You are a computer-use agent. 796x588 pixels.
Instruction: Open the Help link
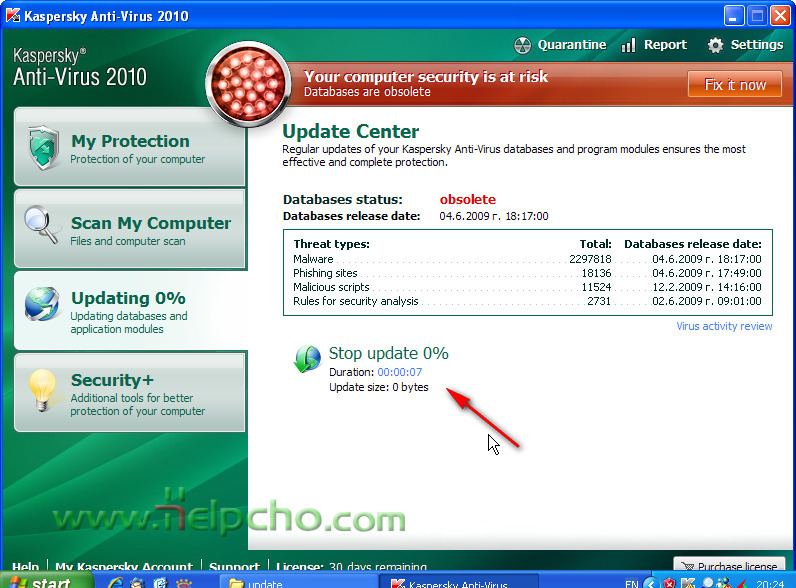tap(25, 565)
